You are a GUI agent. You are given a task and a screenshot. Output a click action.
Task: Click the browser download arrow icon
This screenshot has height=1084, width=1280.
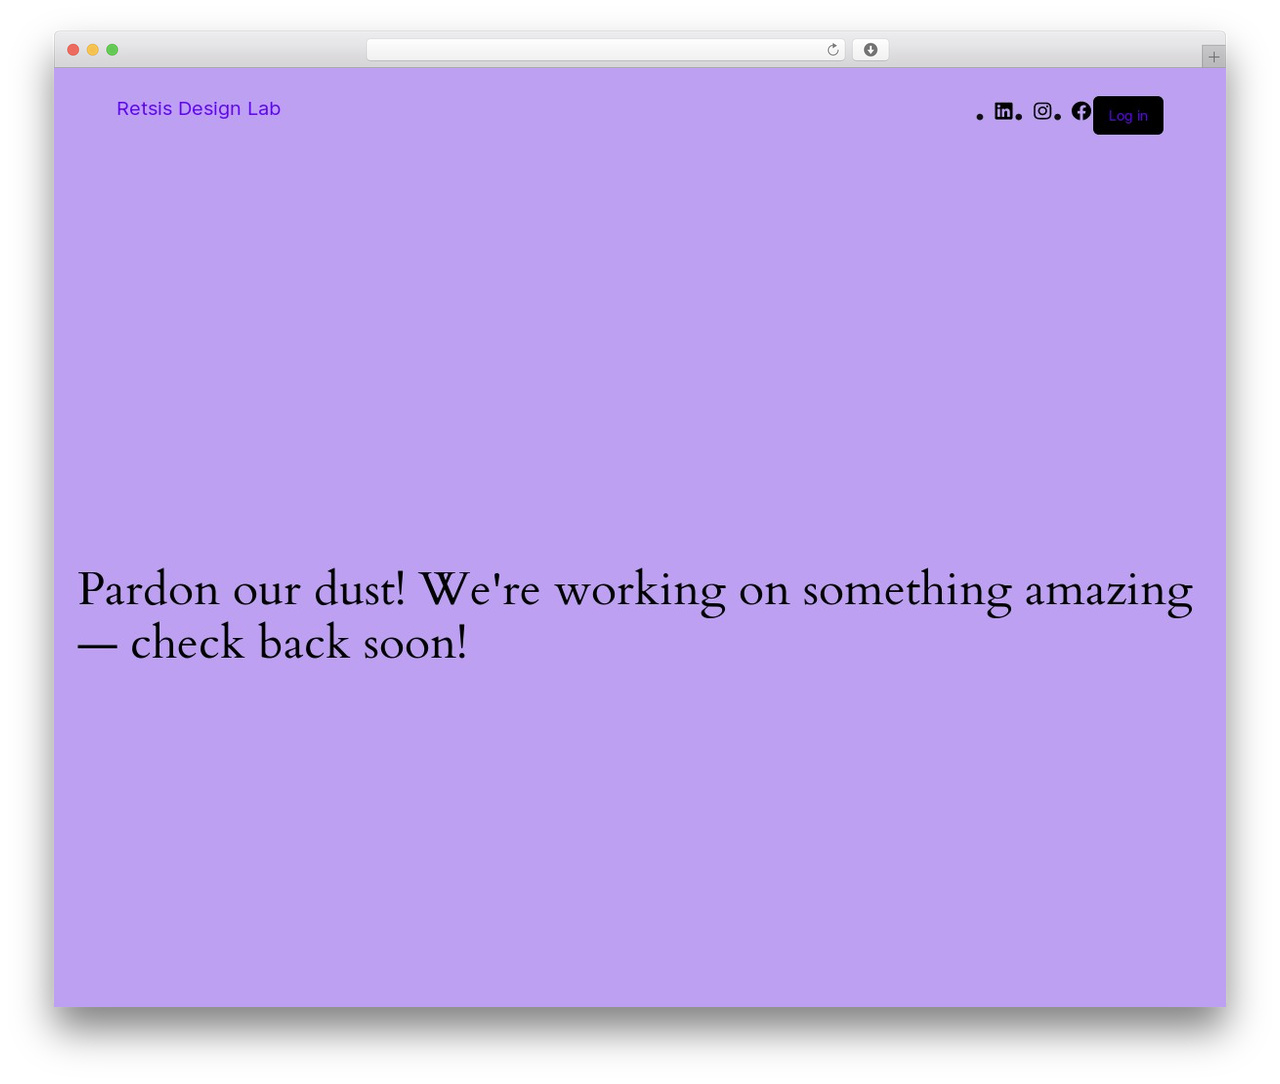pyautogui.click(x=870, y=50)
